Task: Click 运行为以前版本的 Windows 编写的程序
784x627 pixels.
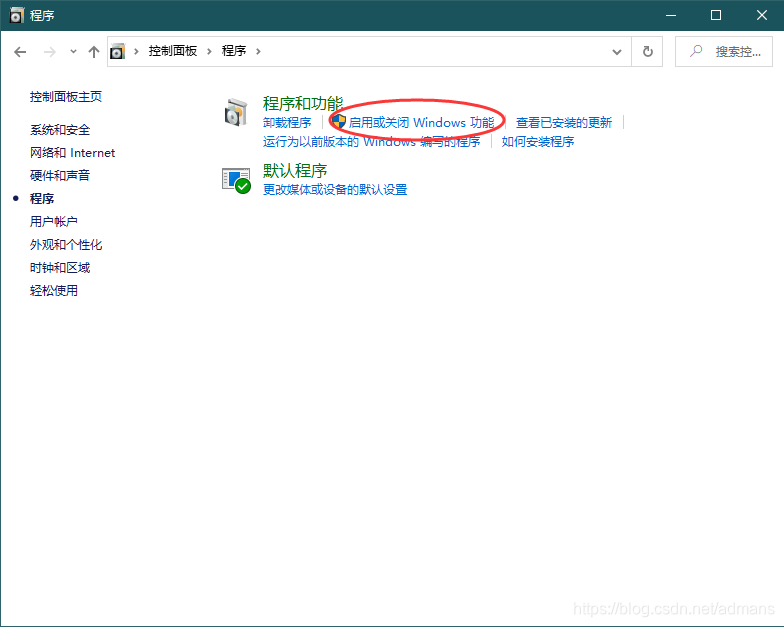Action: pos(372,142)
